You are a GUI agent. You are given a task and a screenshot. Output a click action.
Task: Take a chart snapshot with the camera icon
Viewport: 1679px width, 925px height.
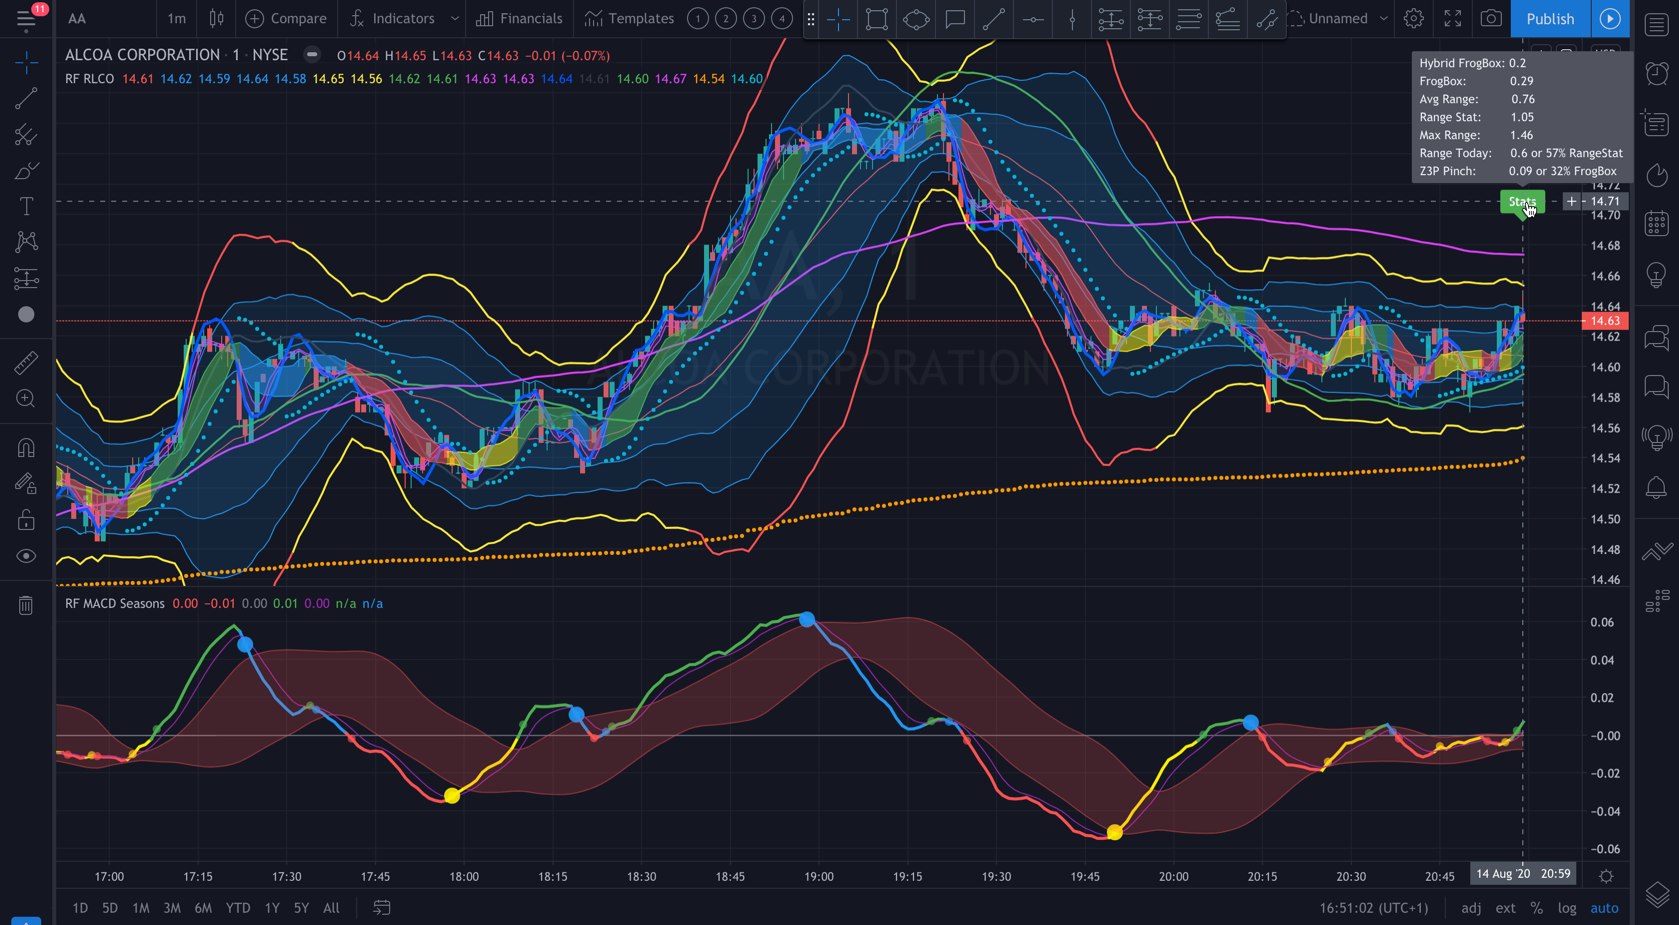click(x=1490, y=18)
